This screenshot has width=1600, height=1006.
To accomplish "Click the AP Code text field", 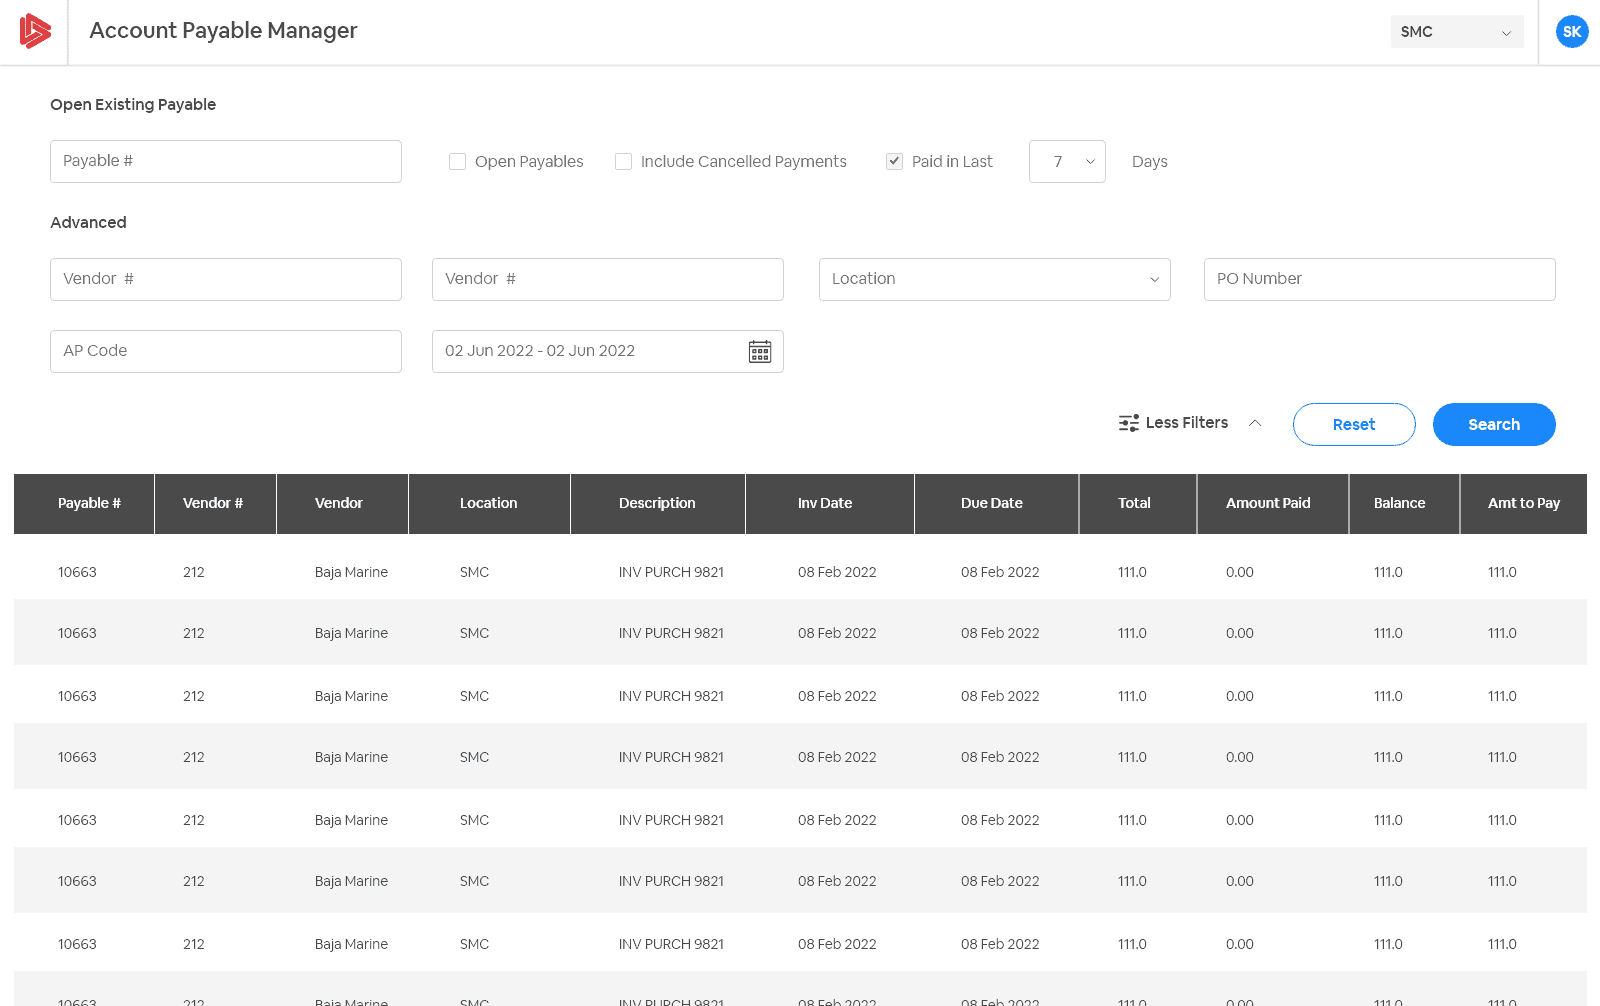I will [x=226, y=352].
